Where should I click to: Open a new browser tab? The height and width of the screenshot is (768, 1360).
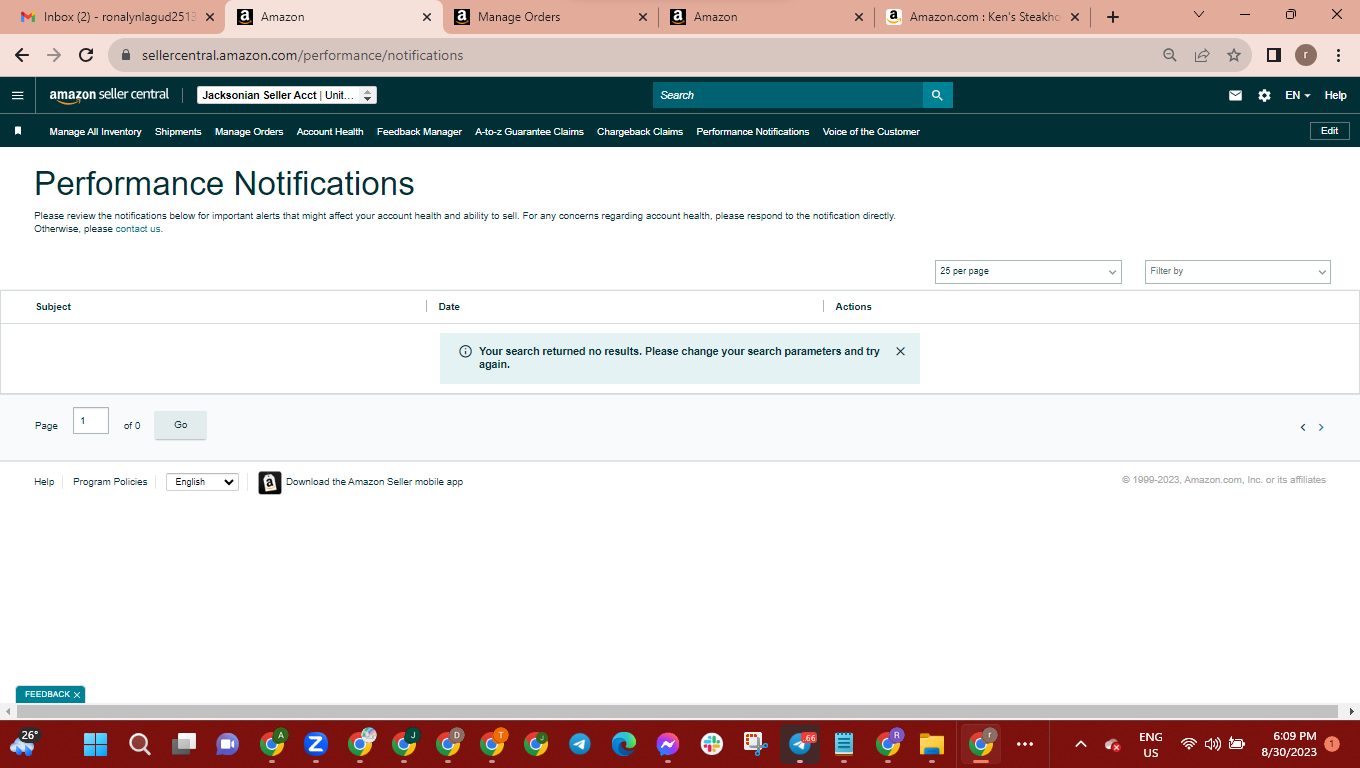[1113, 17]
